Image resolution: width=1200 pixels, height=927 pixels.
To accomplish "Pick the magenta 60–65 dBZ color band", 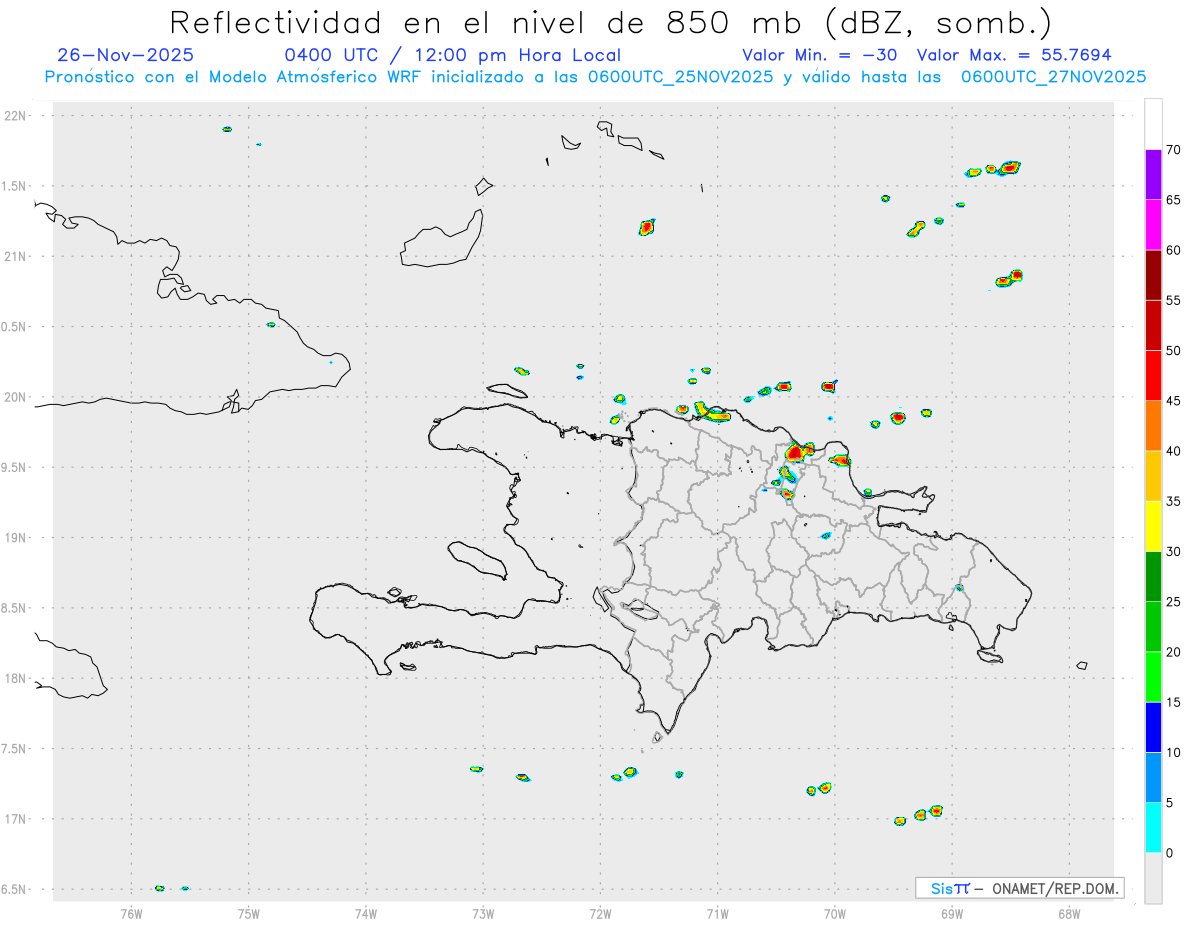I will 1153,225.
